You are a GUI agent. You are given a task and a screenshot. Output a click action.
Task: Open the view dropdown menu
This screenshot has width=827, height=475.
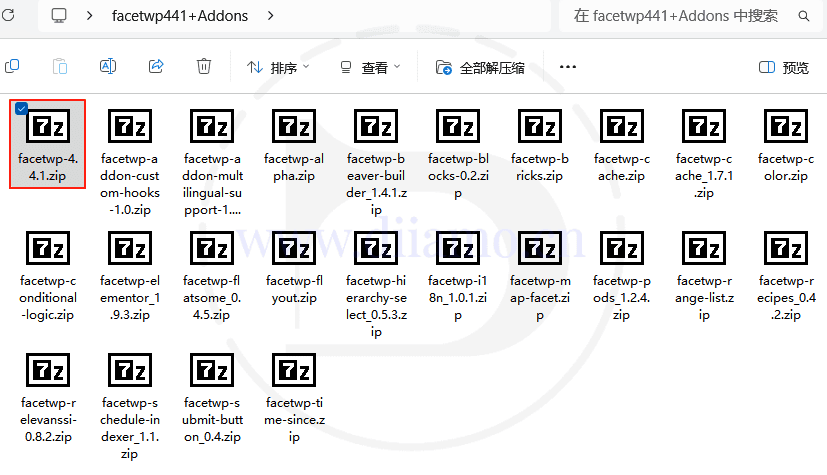pos(369,67)
